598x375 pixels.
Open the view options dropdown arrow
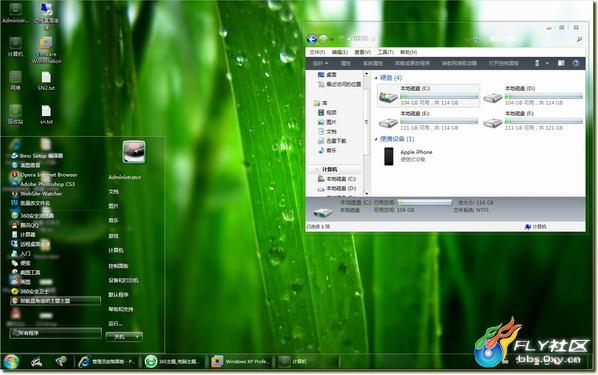click(547, 63)
